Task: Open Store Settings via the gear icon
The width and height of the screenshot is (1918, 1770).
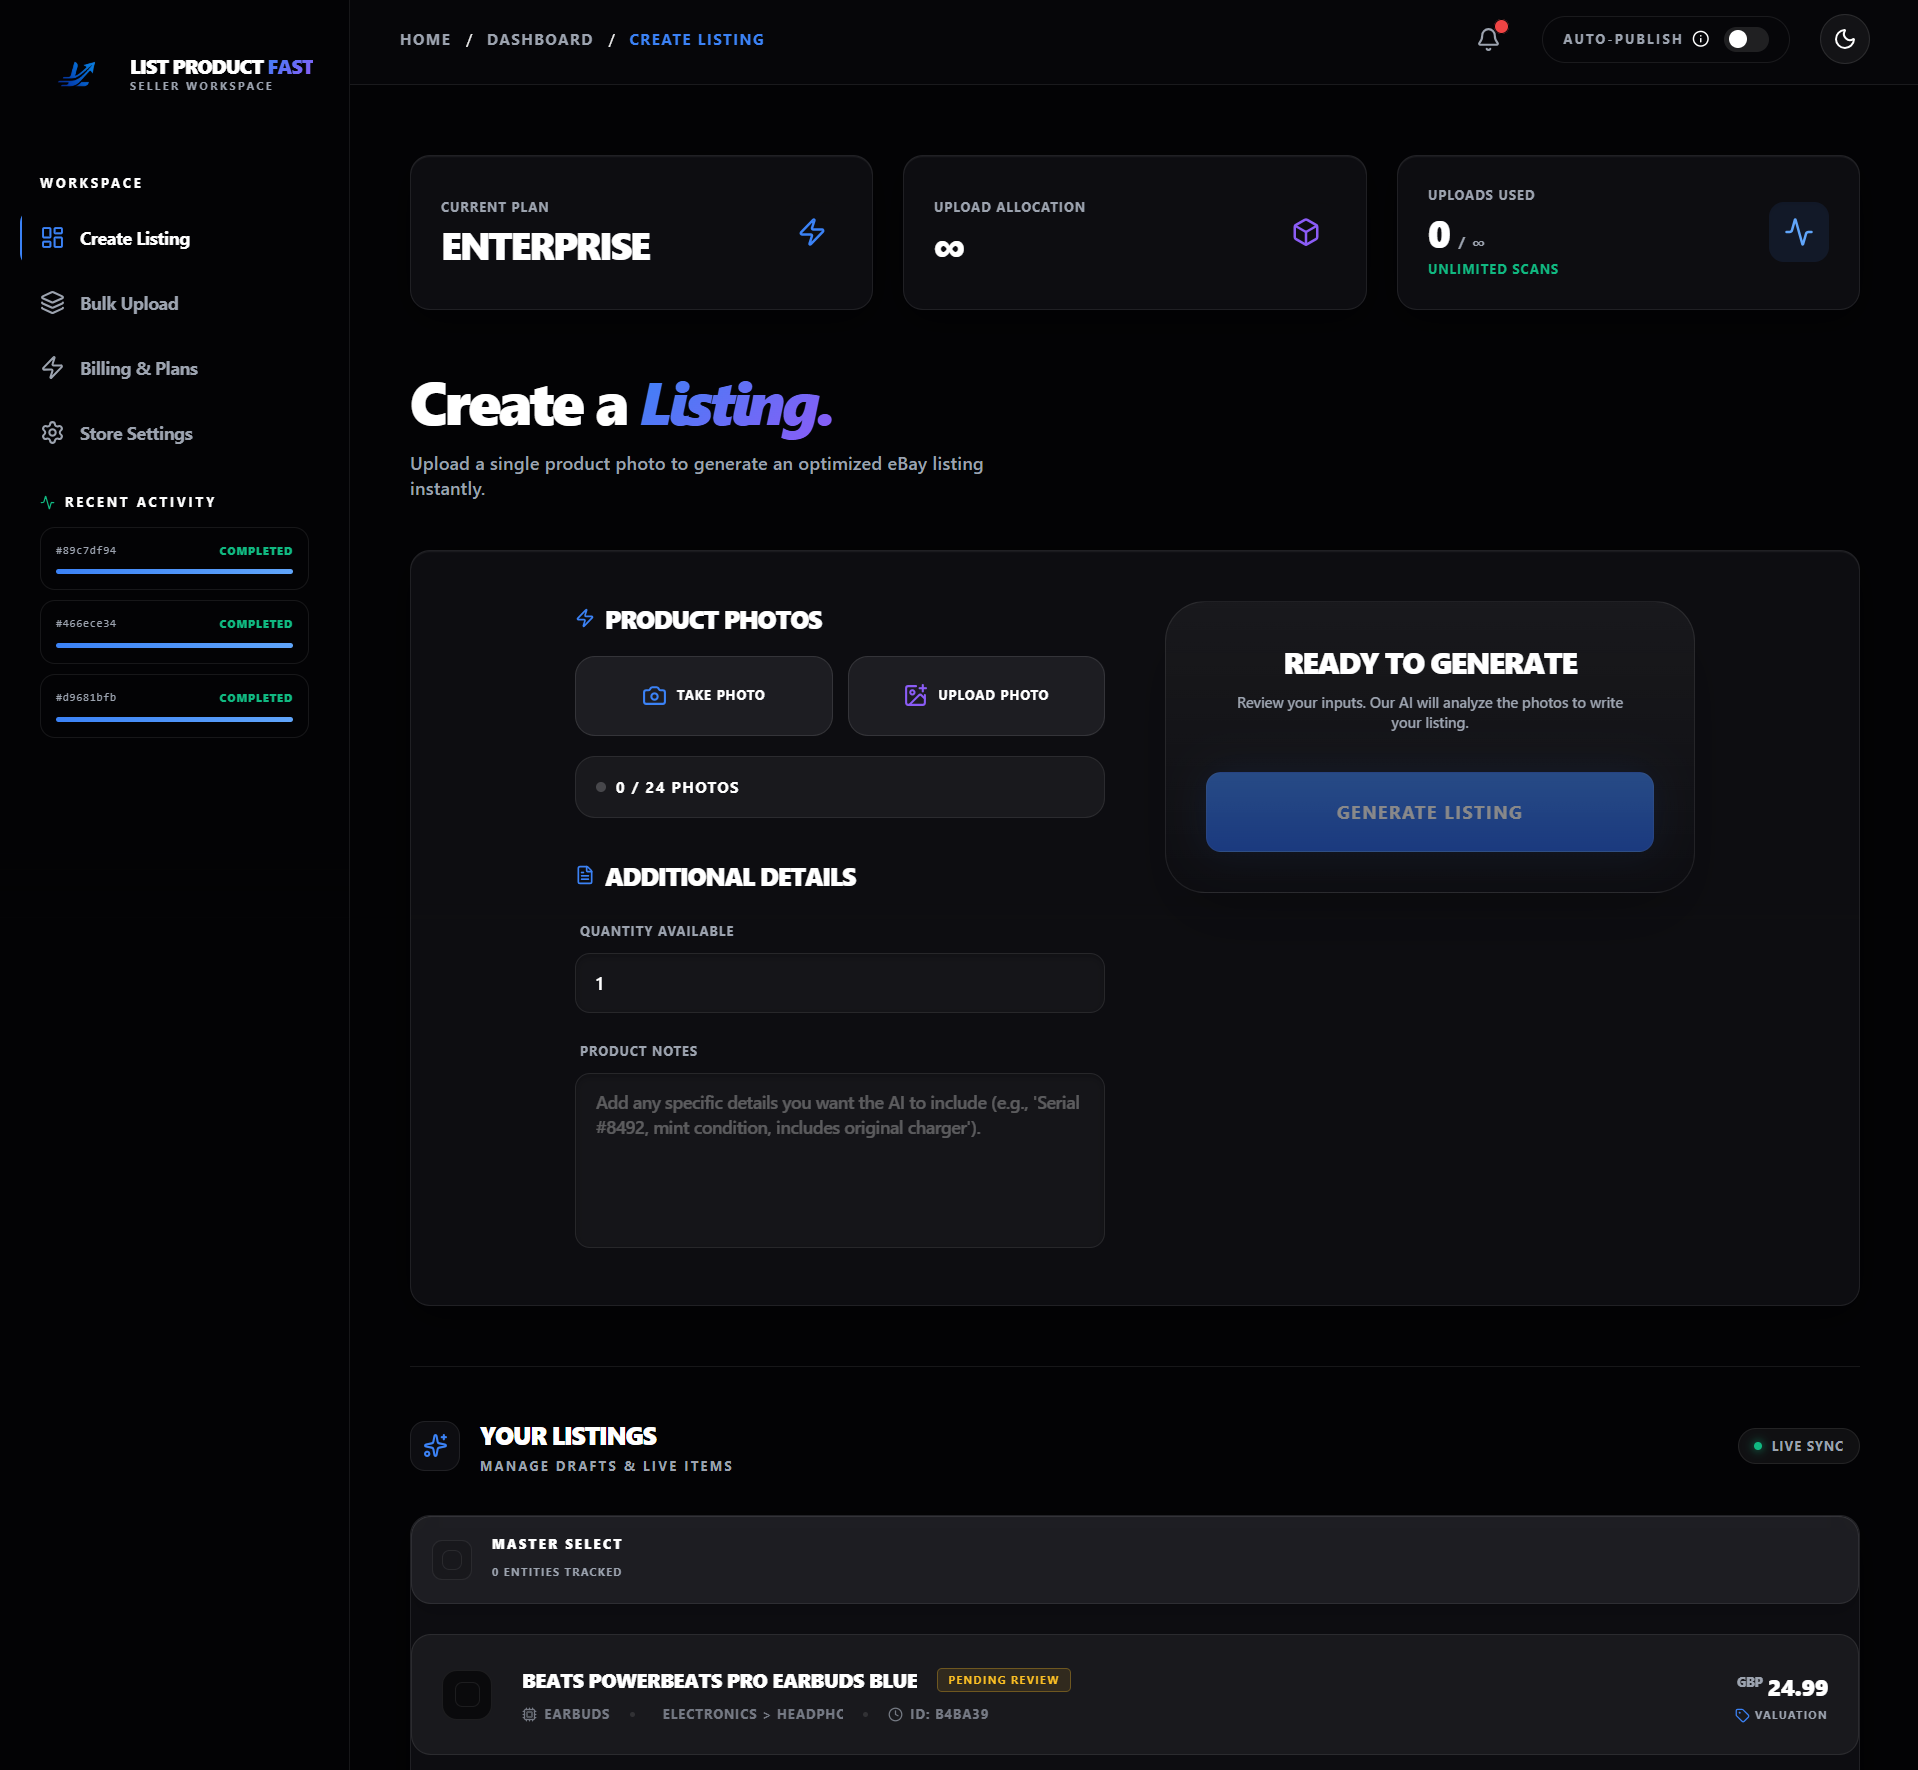Action: 53,432
